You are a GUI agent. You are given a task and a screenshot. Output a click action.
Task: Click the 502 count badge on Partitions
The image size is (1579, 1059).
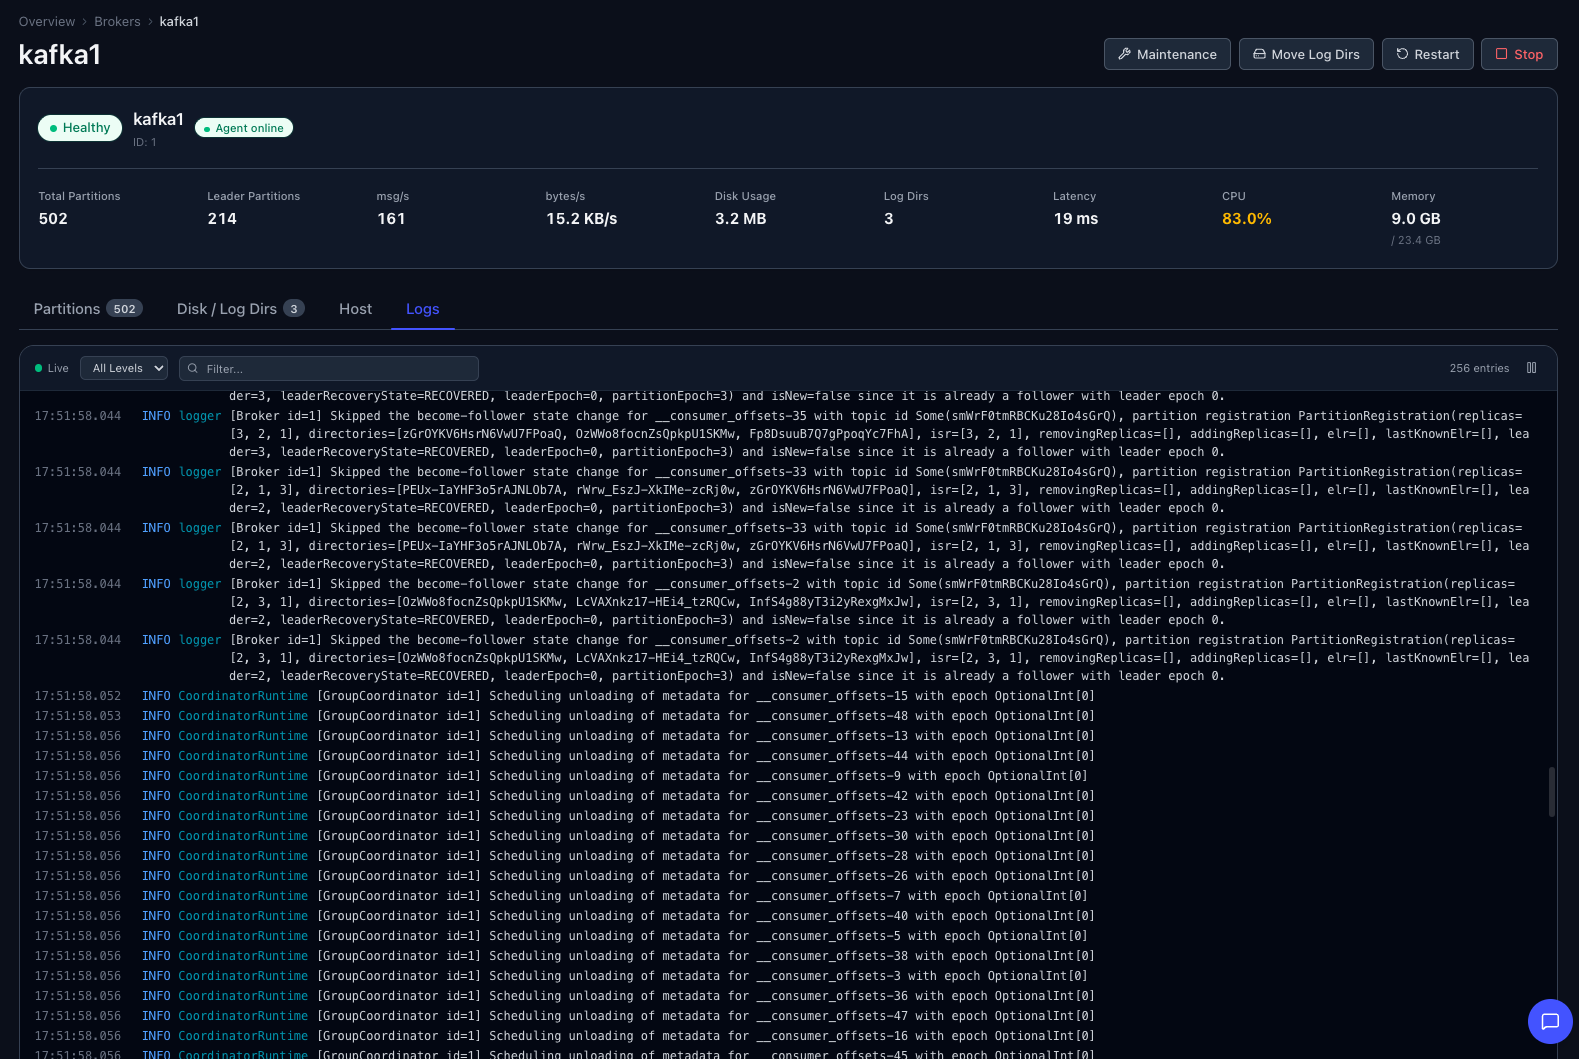(x=124, y=309)
